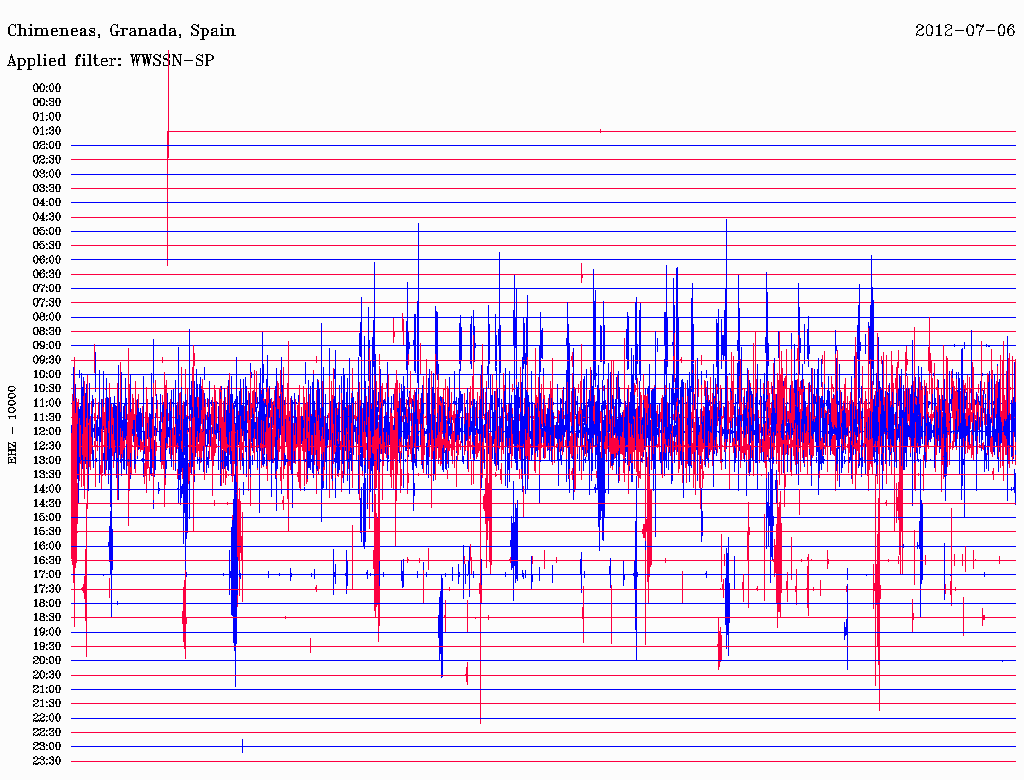Click the 14:00 time label

pyautogui.click(x=47, y=489)
